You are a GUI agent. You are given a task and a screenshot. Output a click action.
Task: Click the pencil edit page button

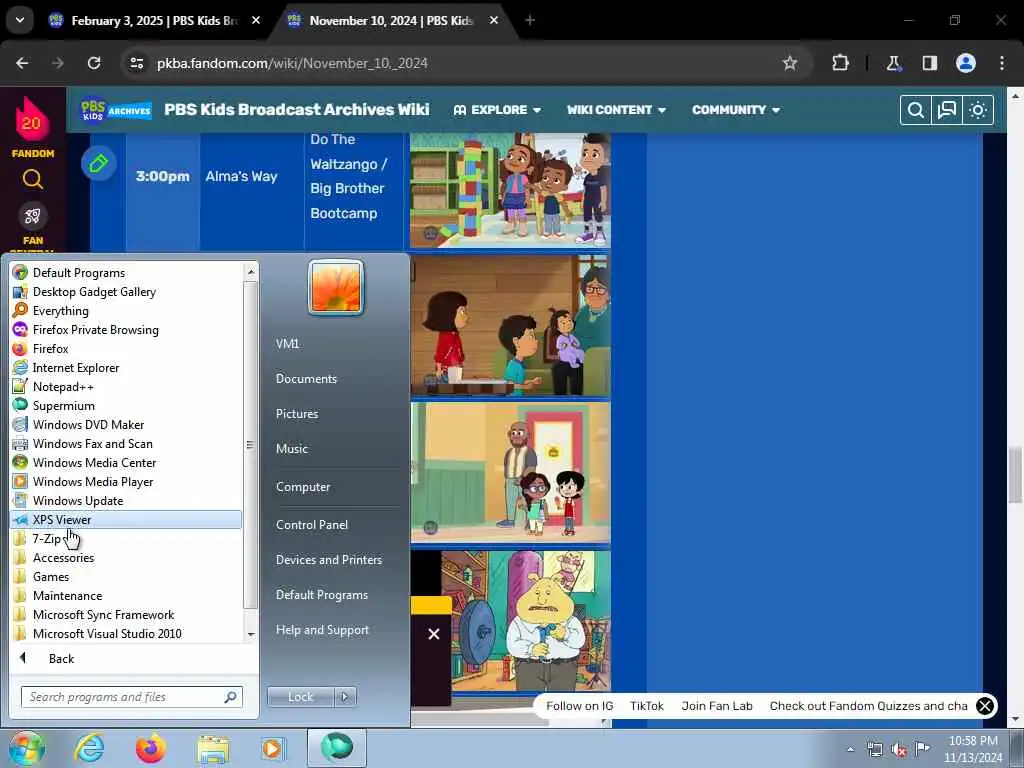click(99, 163)
